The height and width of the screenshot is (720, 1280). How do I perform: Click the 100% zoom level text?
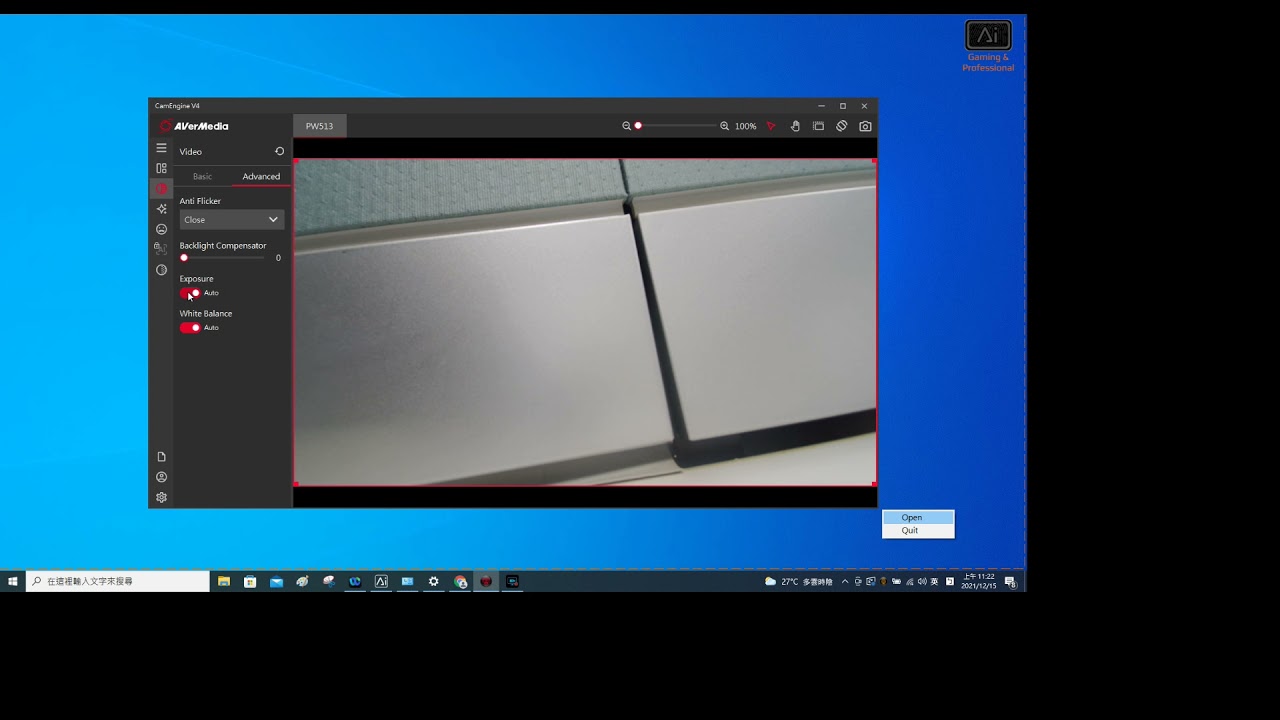pos(745,127)
